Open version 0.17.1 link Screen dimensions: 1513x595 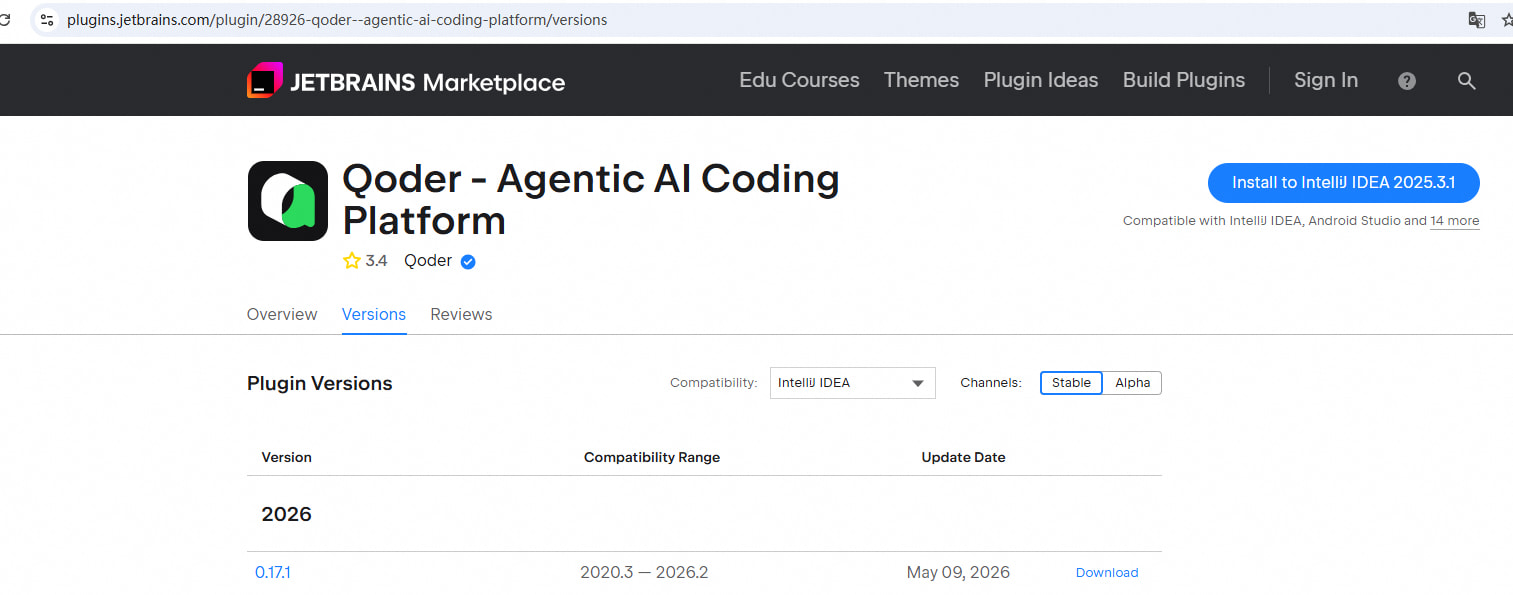tap(273, 573)
